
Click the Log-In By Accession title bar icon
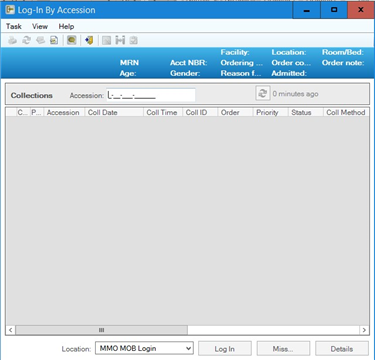point(10,10)
